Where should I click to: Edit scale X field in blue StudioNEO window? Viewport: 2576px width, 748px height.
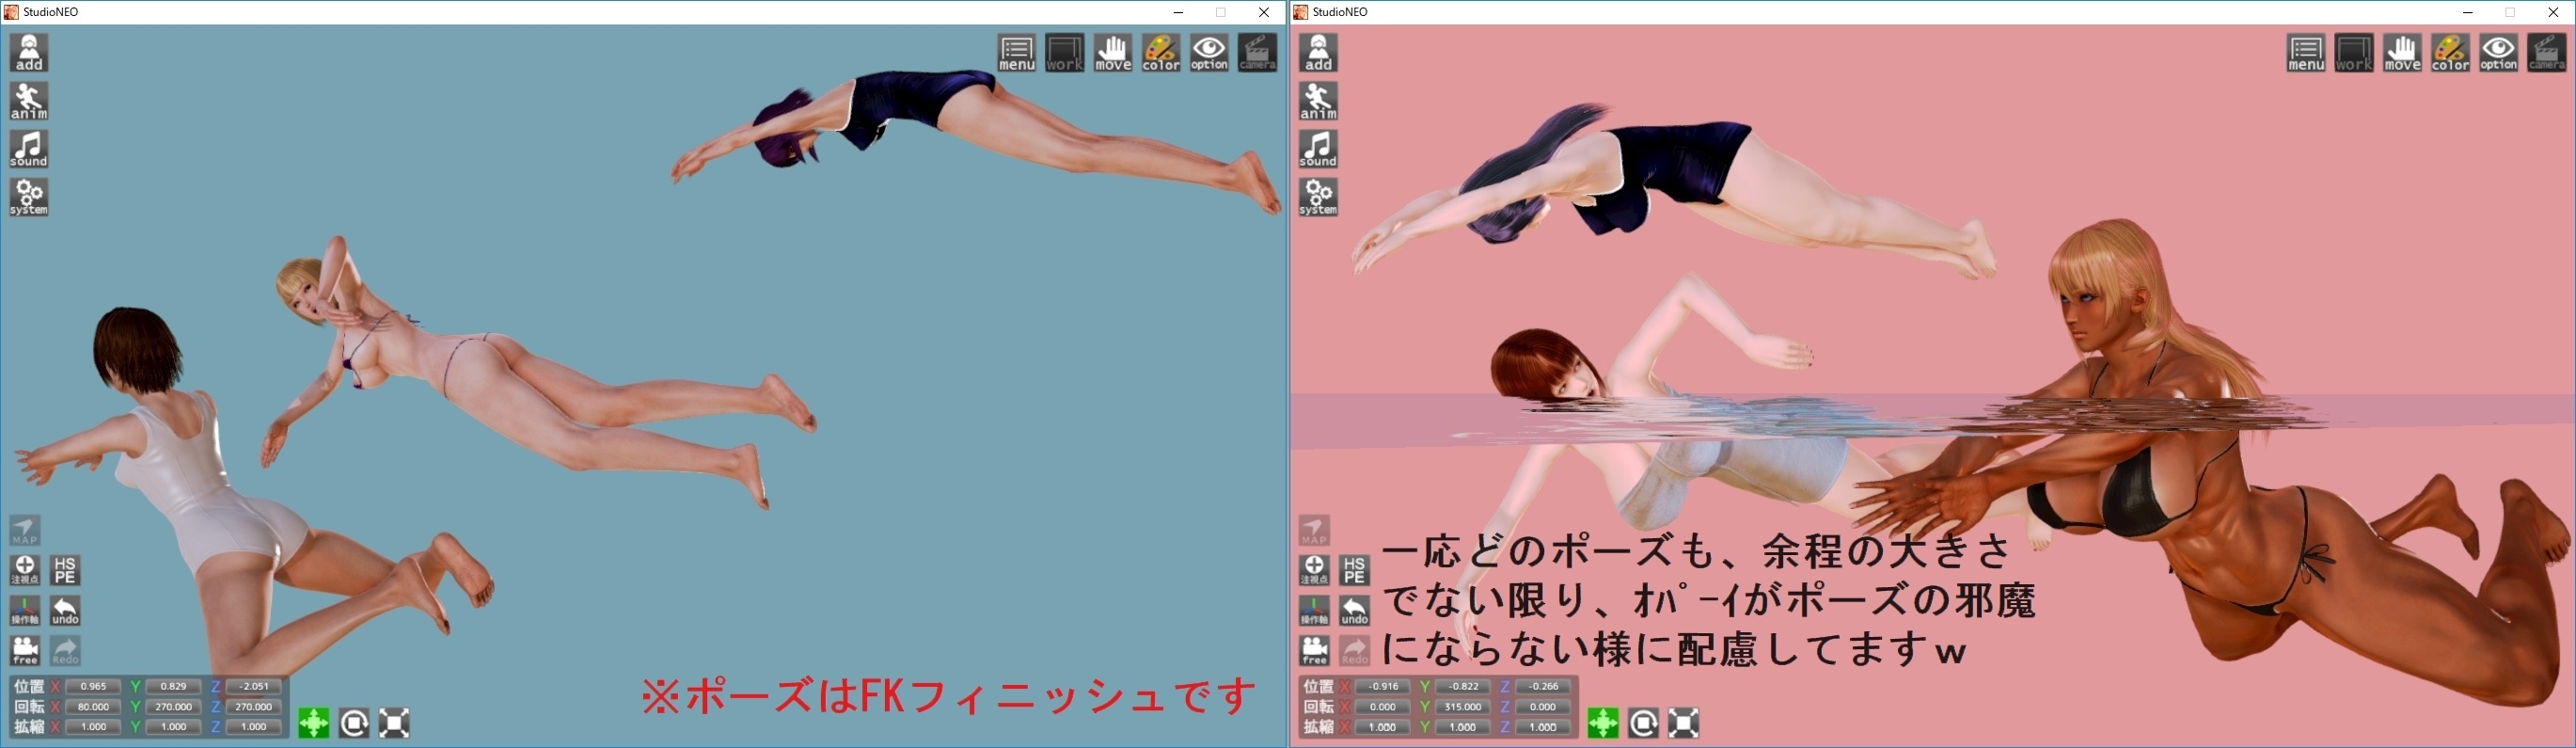click(x=93, y=726)
